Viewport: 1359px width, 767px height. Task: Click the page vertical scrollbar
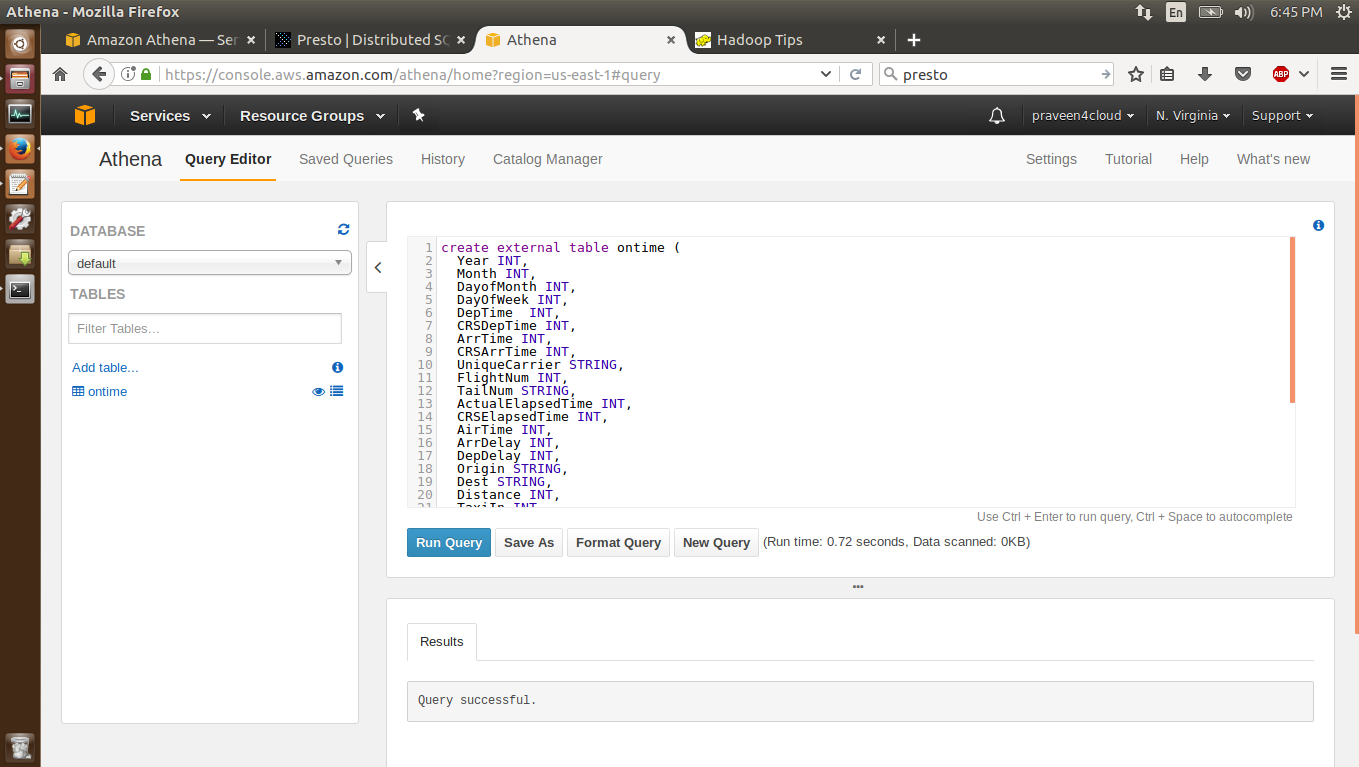point(1356,365)
